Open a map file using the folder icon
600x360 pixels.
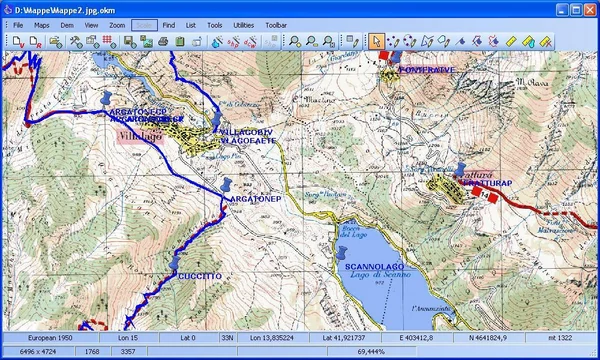[x=56, y=42]
